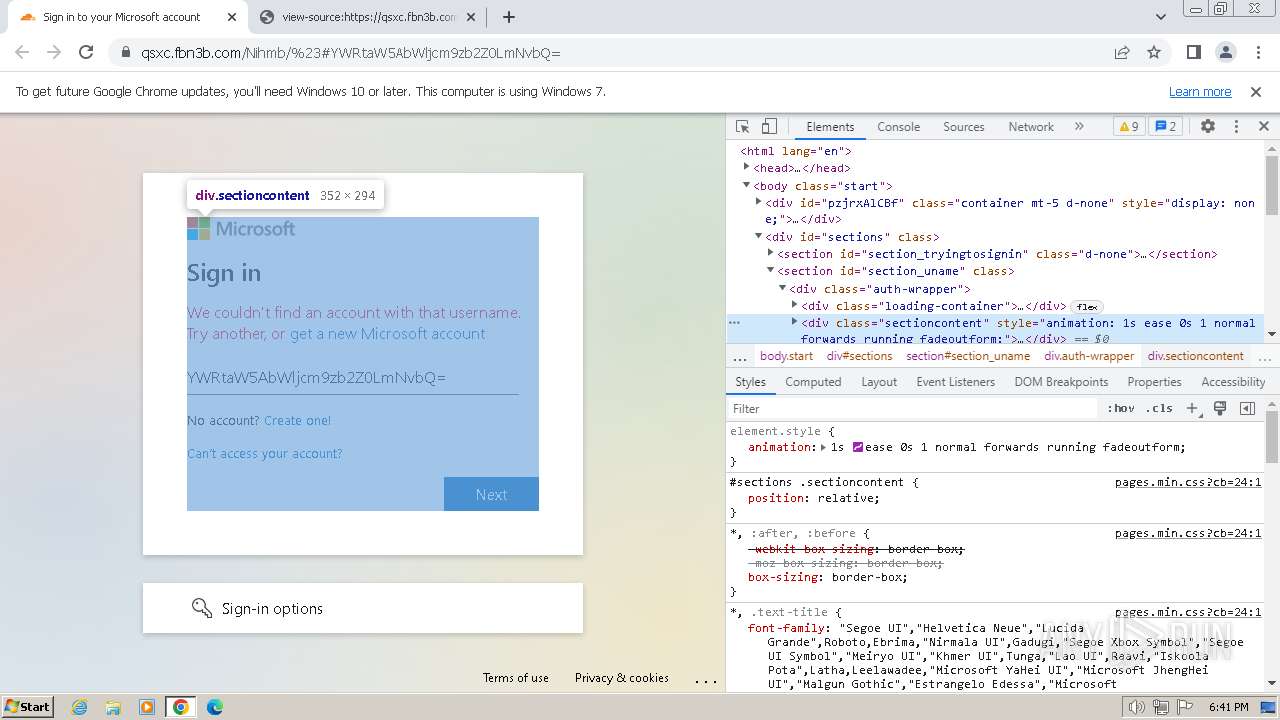Share this page from the address bar
Viewport: 1280px width, 720px height.
click(x=1122, y=53)
